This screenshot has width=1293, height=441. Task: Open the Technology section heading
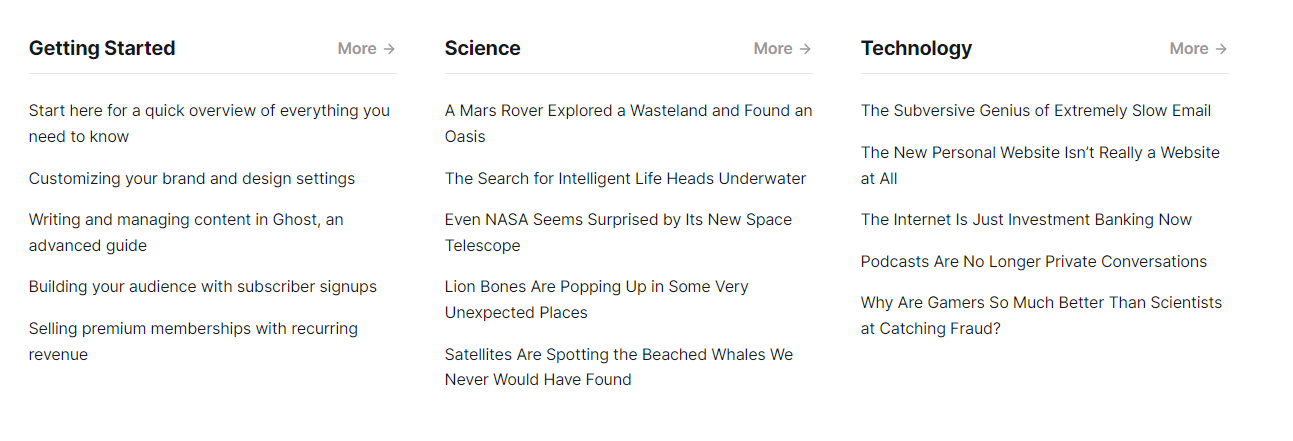click(x=916, y=48)
